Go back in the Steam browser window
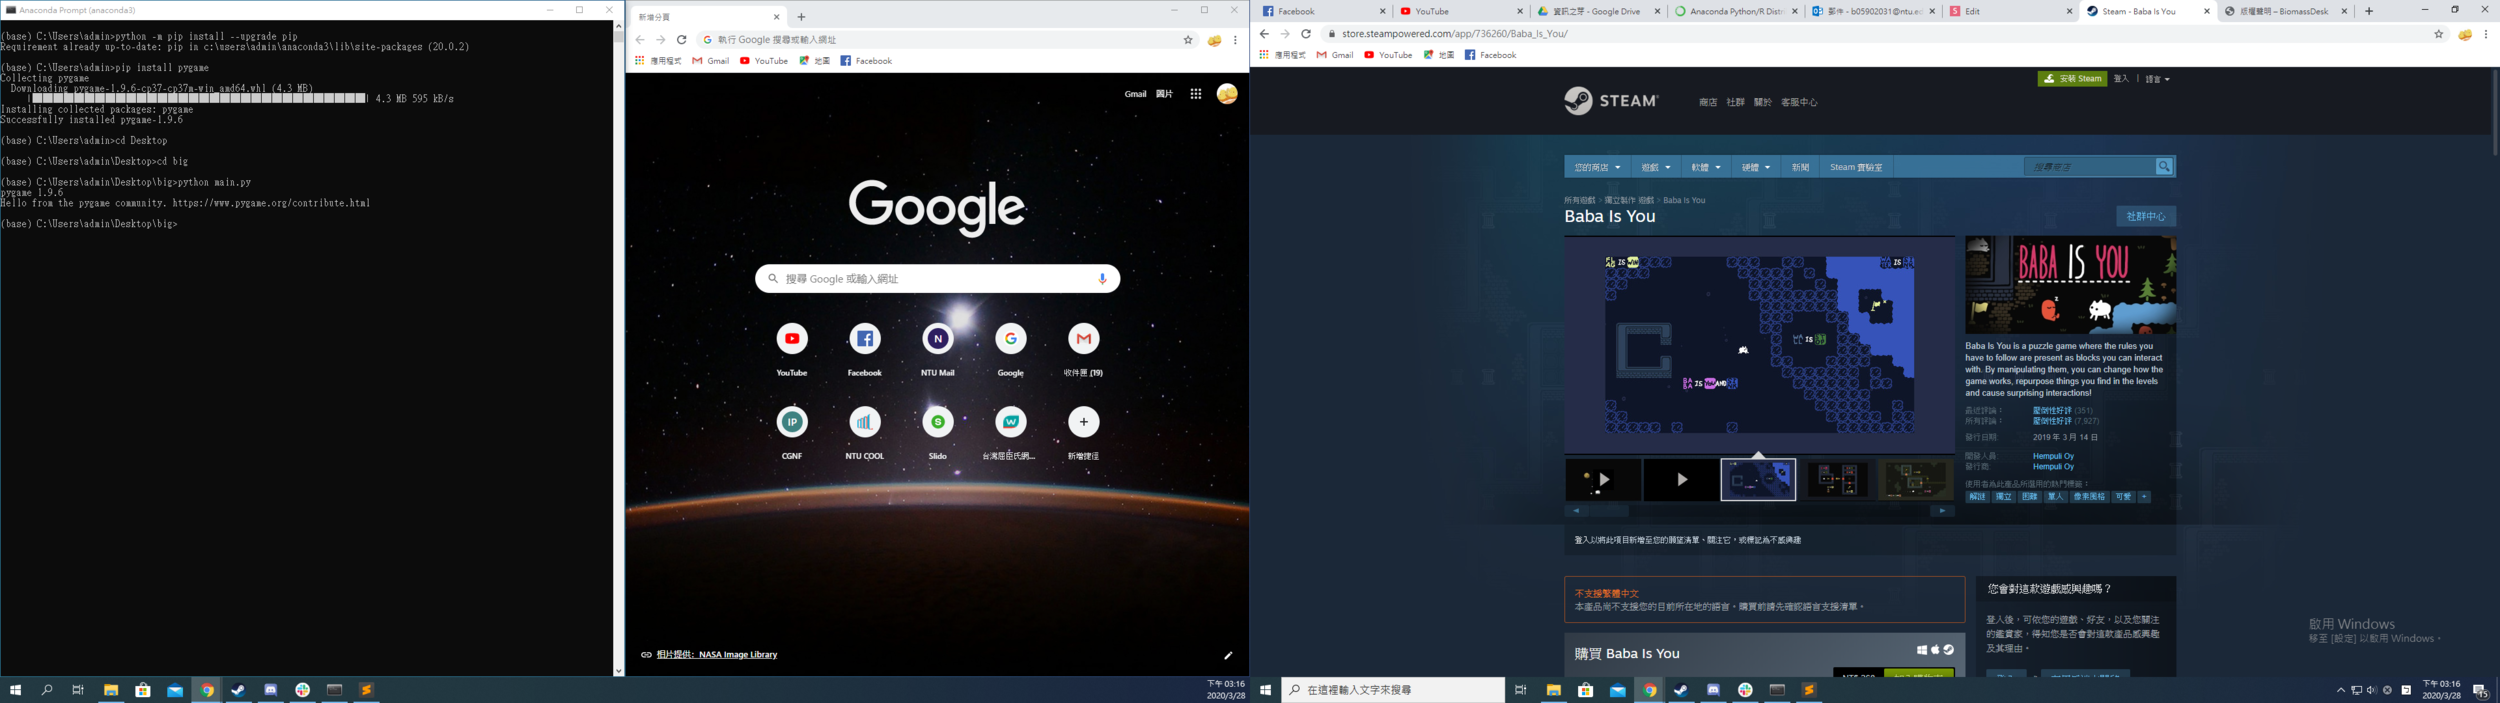This screenshot has height=703, width=2500. (1264, 34)
